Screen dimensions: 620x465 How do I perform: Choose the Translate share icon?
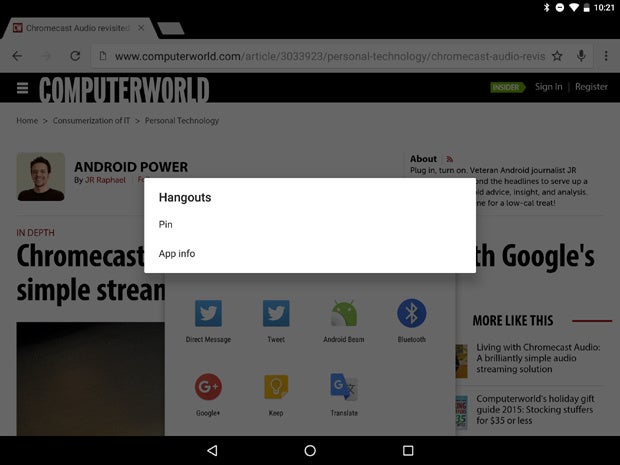coord(344,386)
